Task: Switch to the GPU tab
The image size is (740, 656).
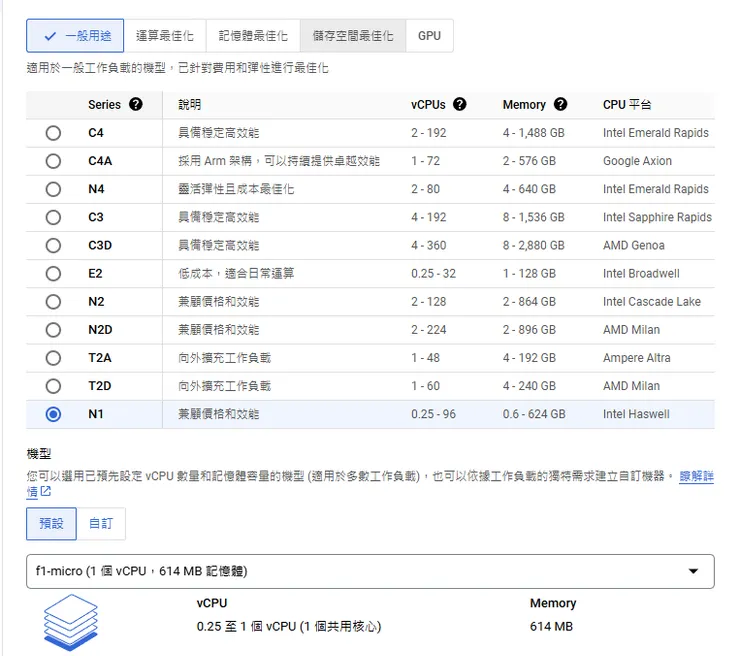Action: [x=429, y=36]
